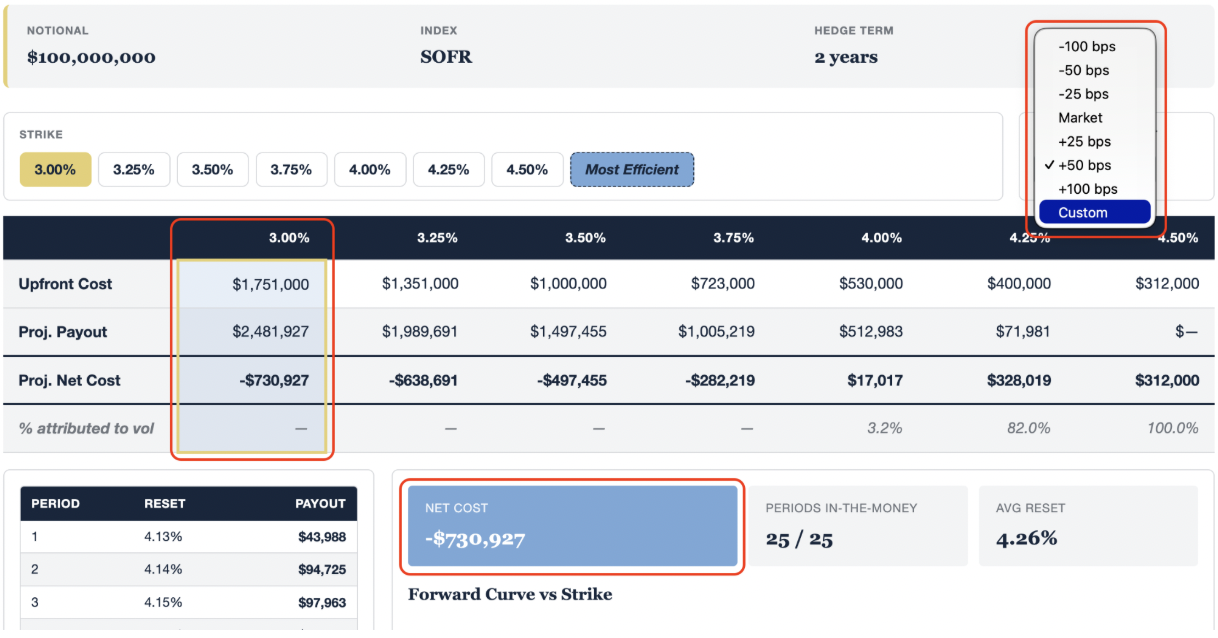The width and height of the screenshot is (1218, 638).
Task: Click the 4.00% column header
Action: [x=881, y=238]
